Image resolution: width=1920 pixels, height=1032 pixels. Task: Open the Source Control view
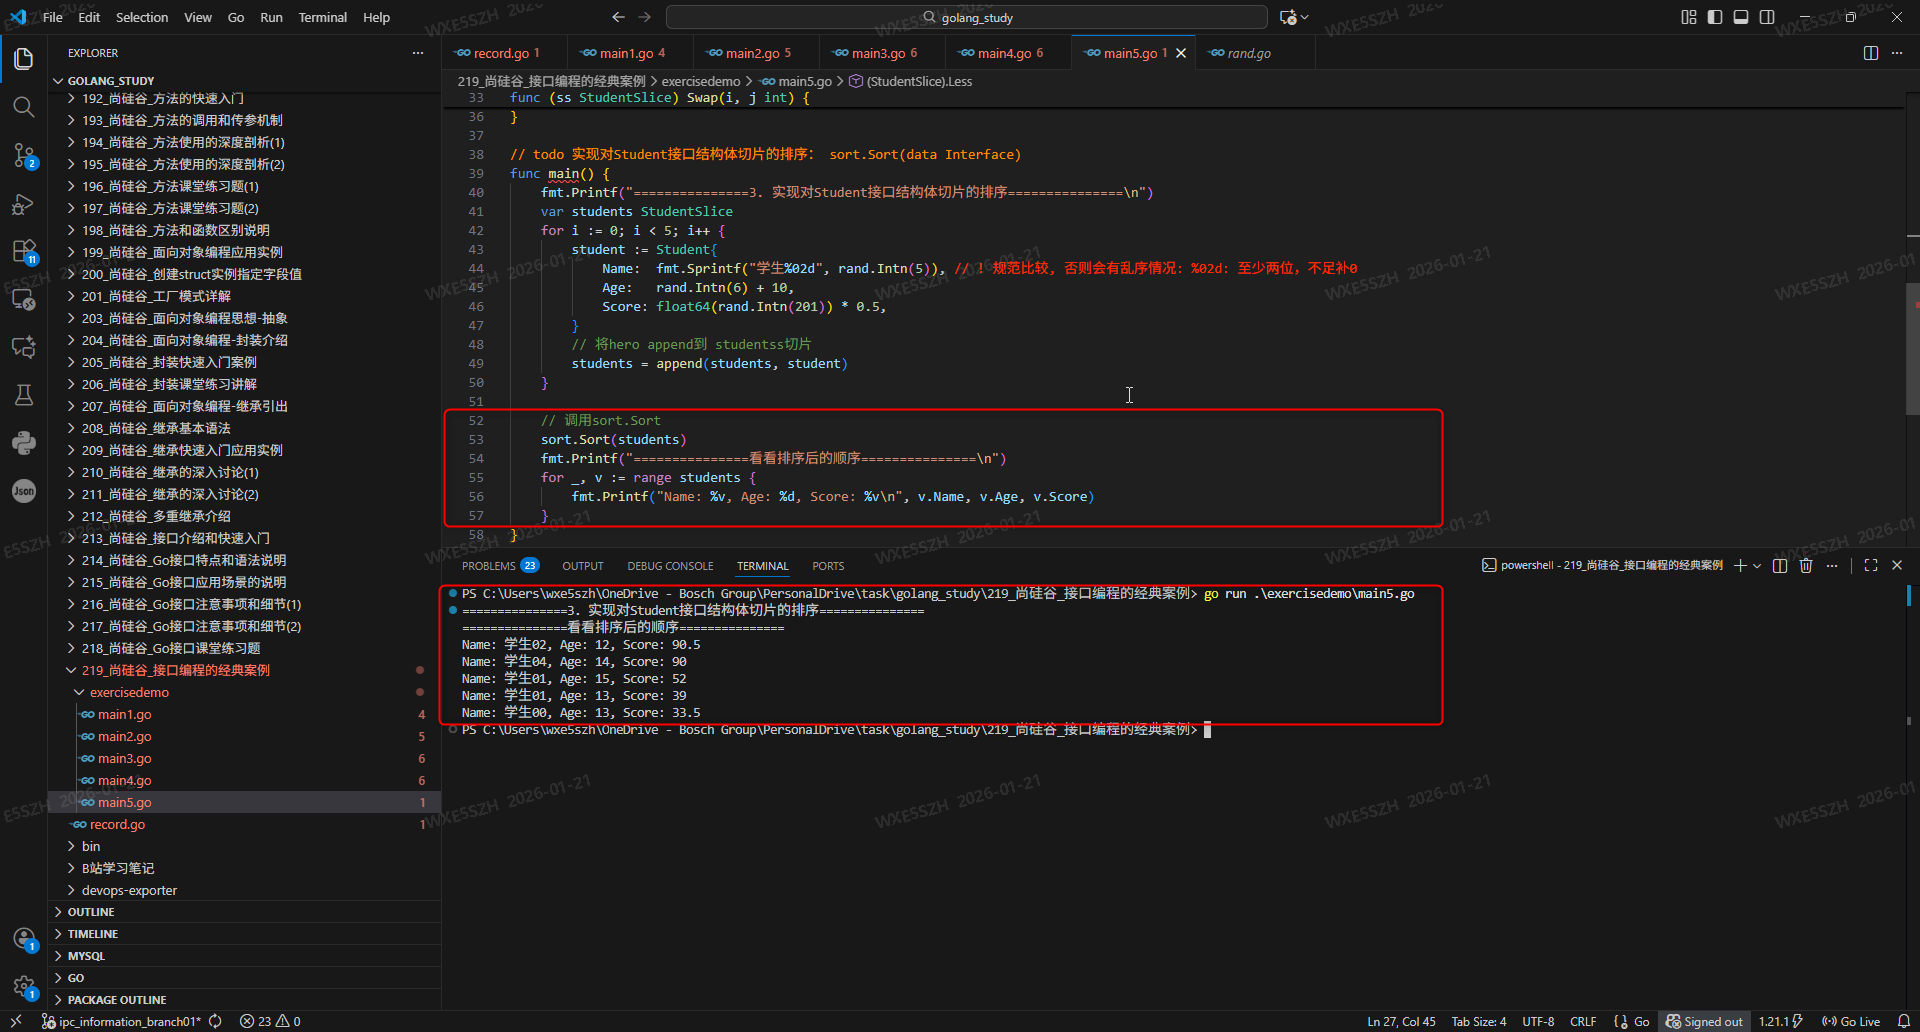click(x=24, y=155)
